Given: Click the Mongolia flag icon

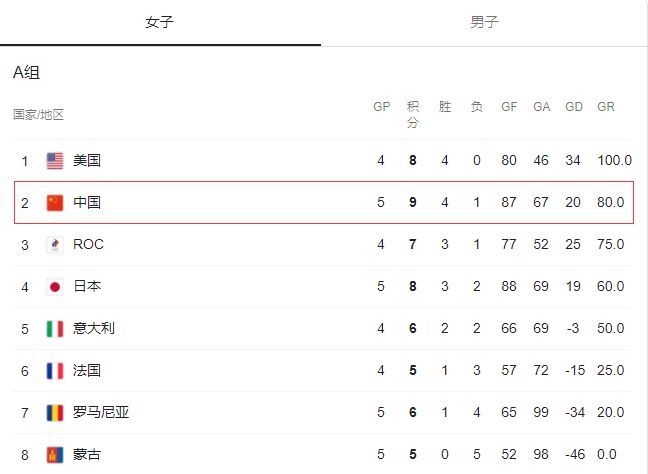Looking at the screenshot, I should (x=55, y=455).
